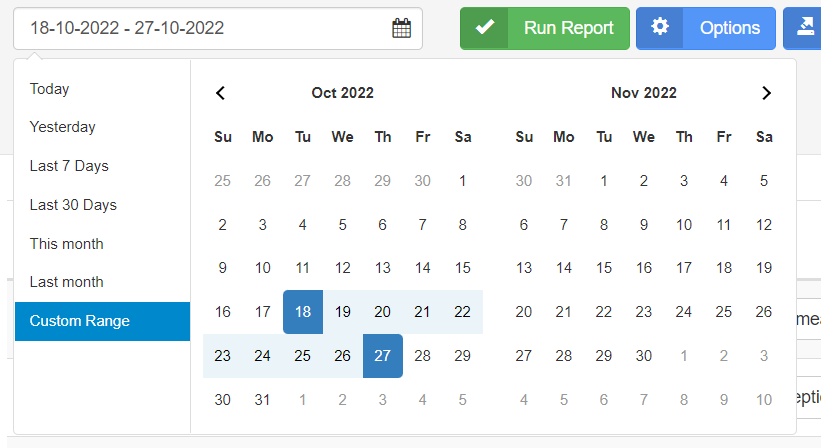Run the report with green button

tap(545, 28)
